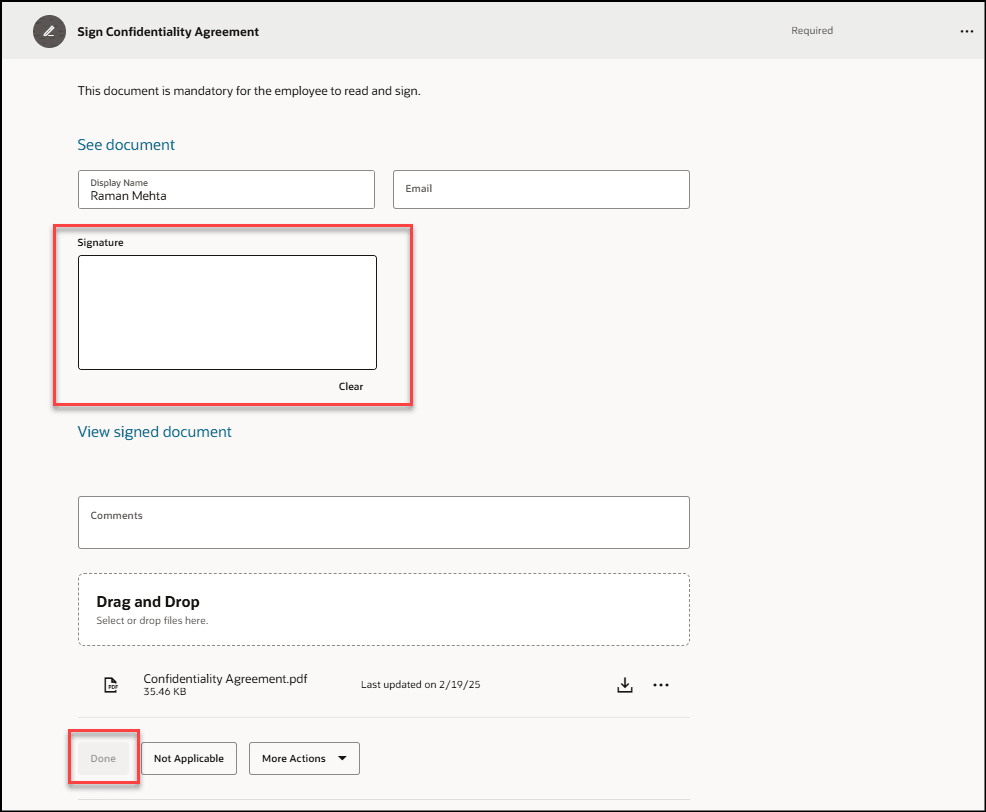Image resolution: width=986 pixels, height=812 pixels.
Task: Click the Comments text area
Action: [x=384, y=522]
